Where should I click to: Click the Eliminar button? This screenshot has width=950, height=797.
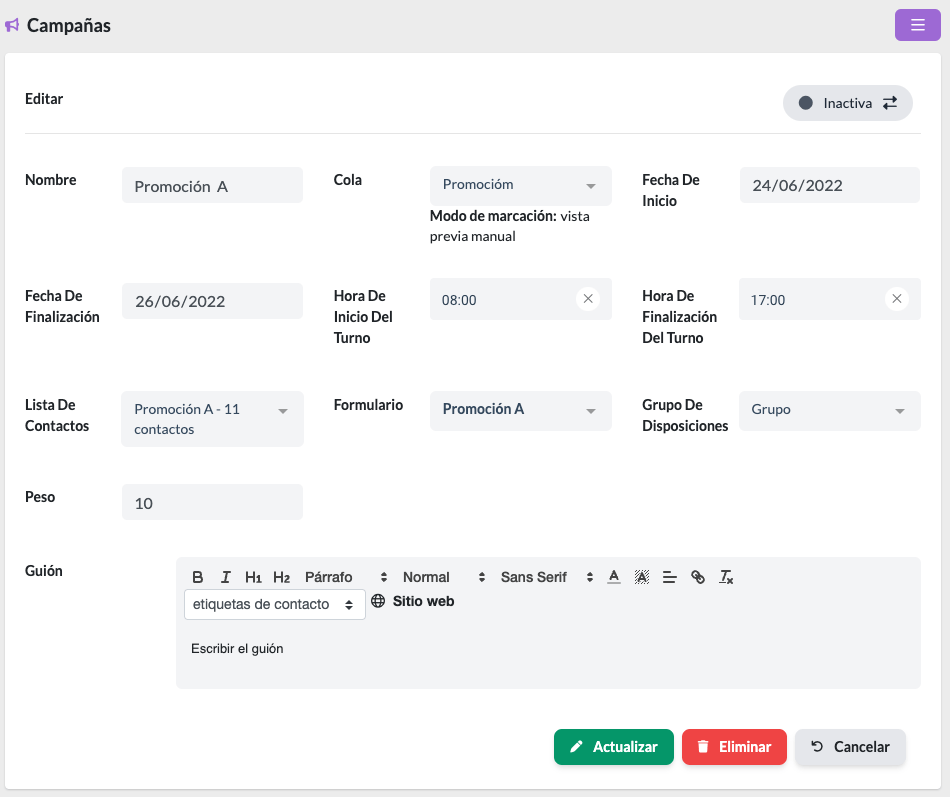734,747
